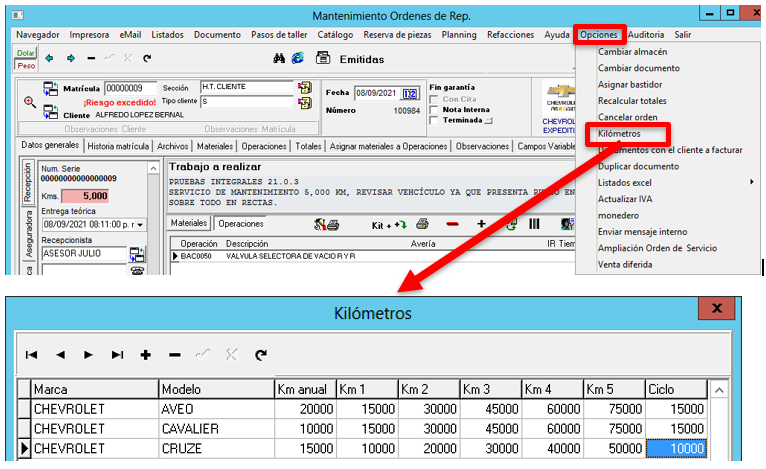Viewport: 766px width, 469px height.
Task: Click the printer icon in operations toolbar
Action: coord(422,224)
